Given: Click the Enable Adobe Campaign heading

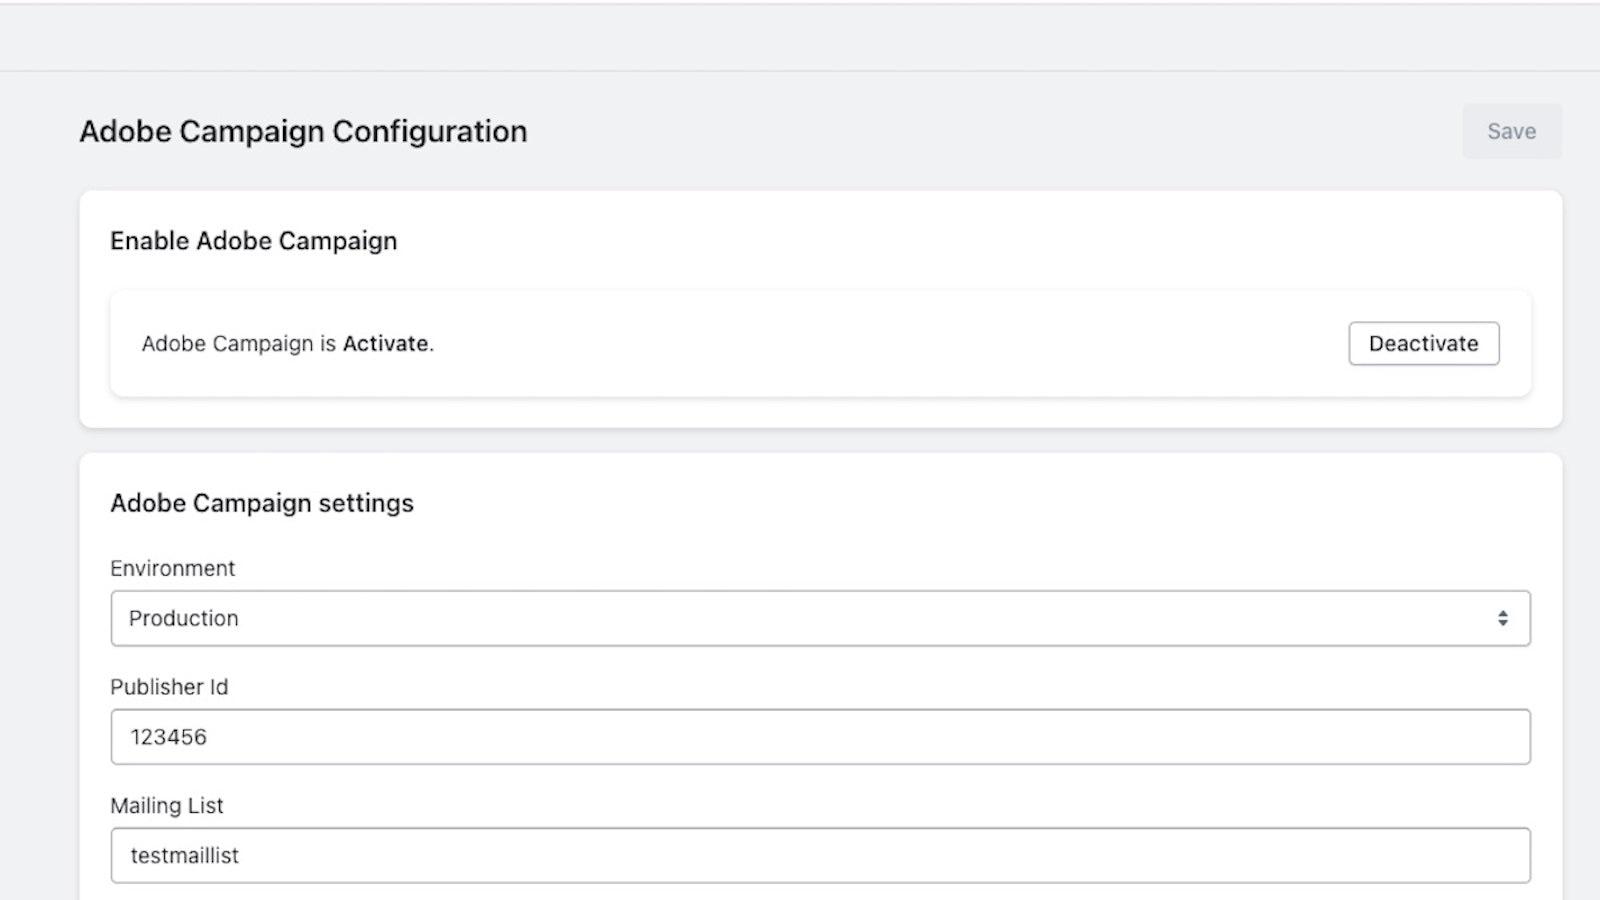Looking at the screenshot, I should [x=253, y=241].
